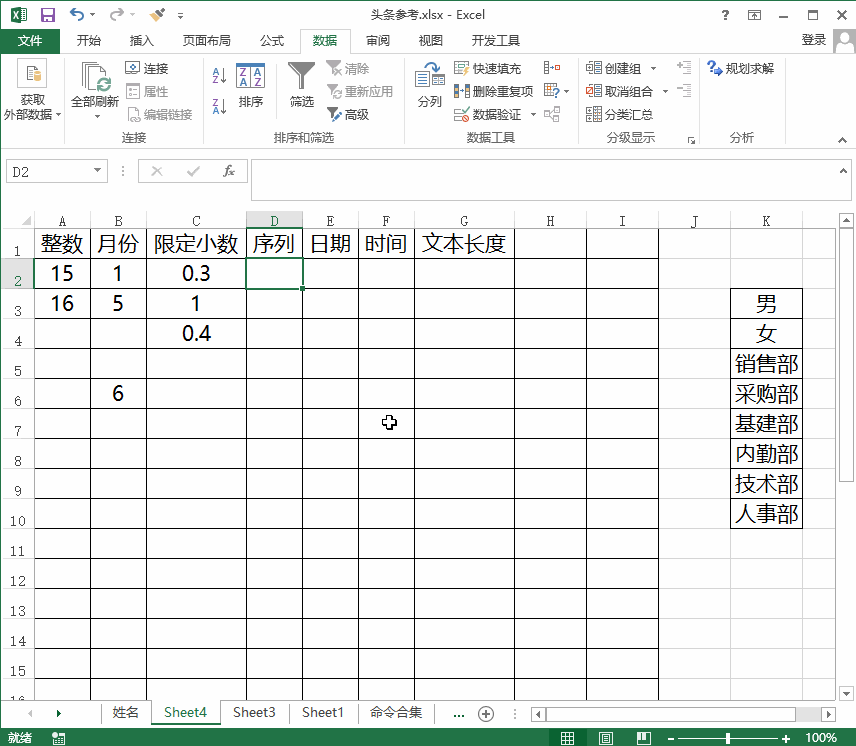
Task: Open Customize Quick Access Toolbar dropdown
Action: point(181,15)
